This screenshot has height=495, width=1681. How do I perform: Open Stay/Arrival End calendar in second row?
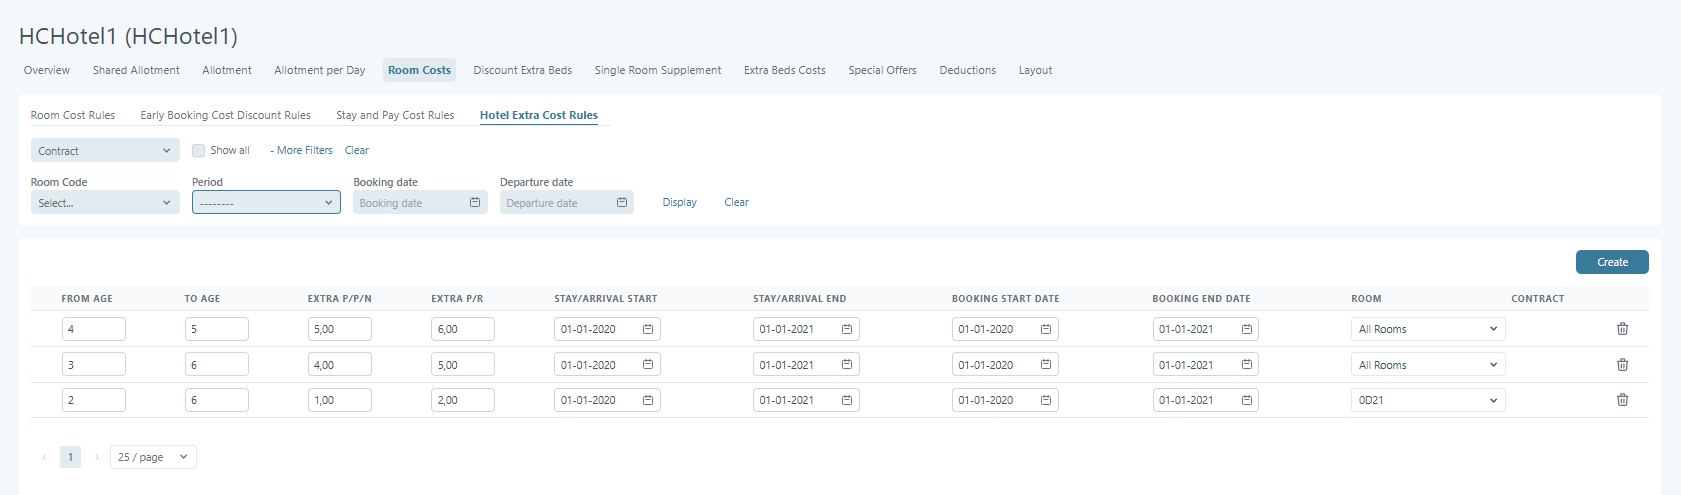[x=847, y=365]
